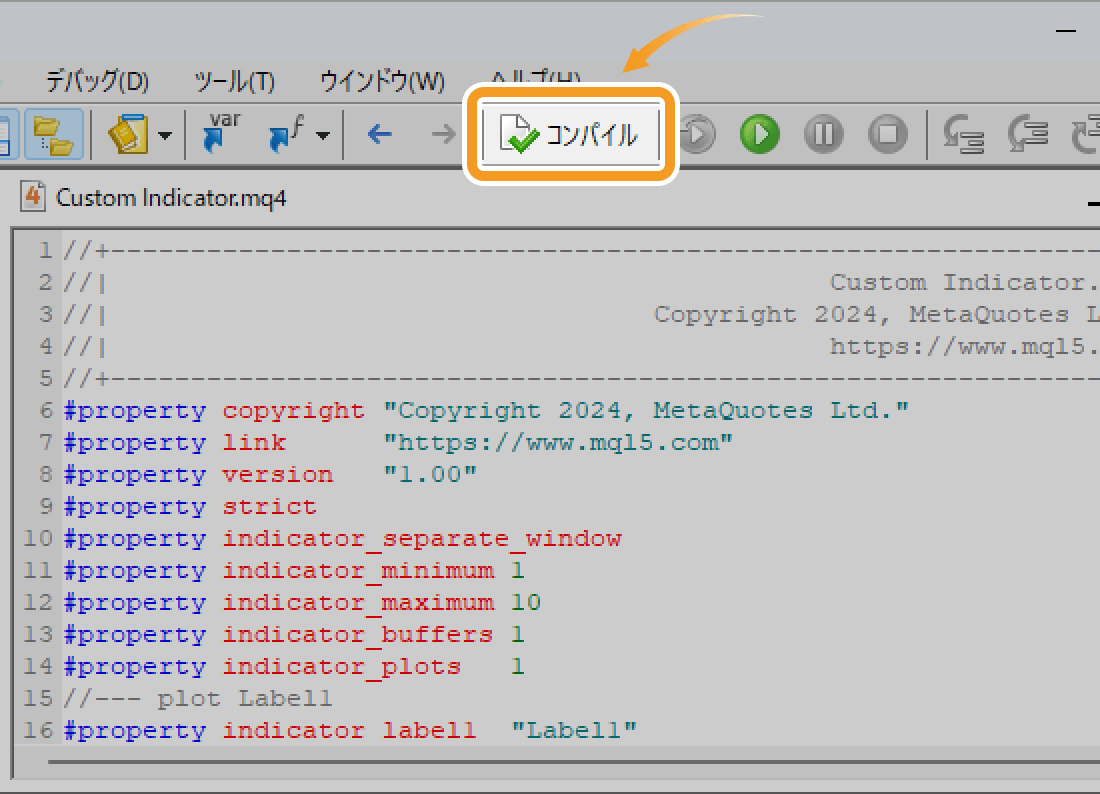Open the ウインドウ(W) menu

click(382, 81)
